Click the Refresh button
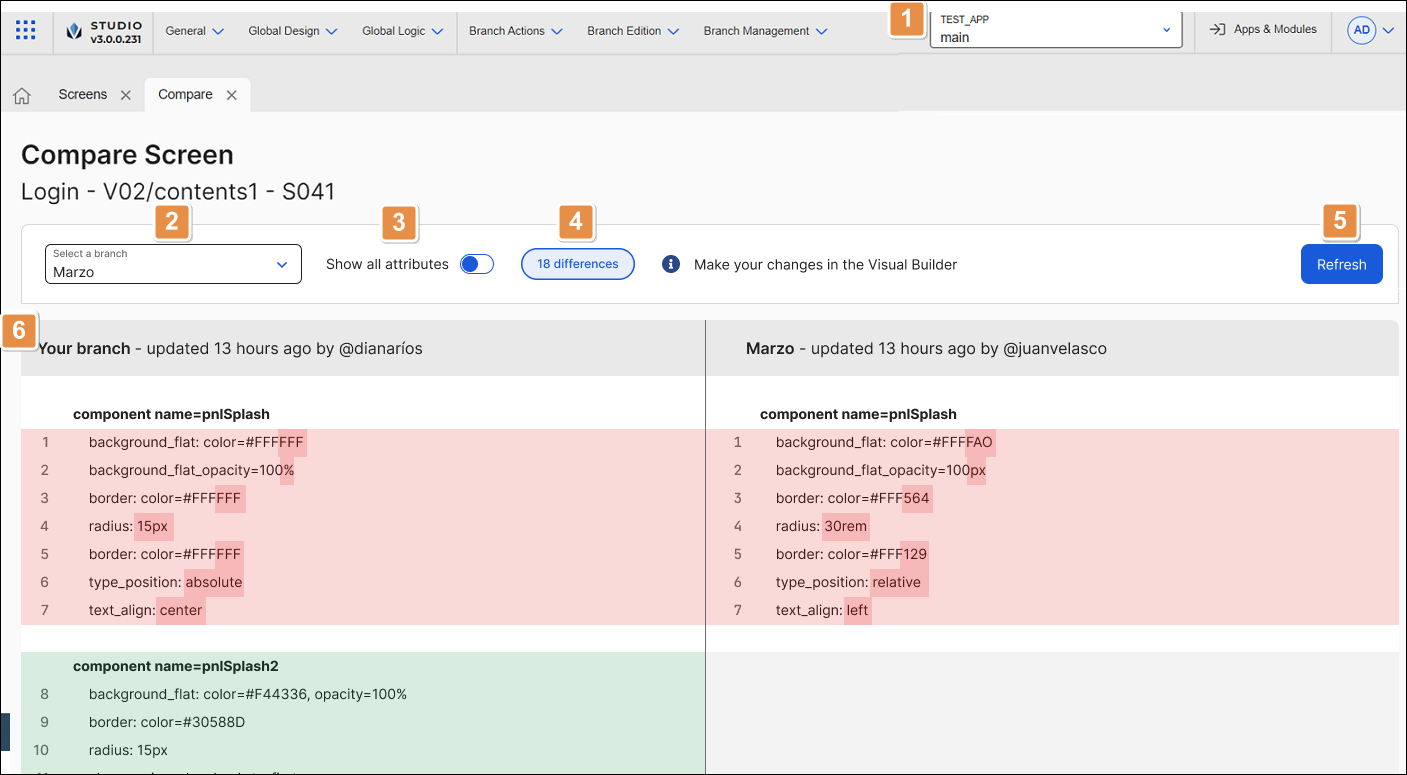 pos(1341,264)
